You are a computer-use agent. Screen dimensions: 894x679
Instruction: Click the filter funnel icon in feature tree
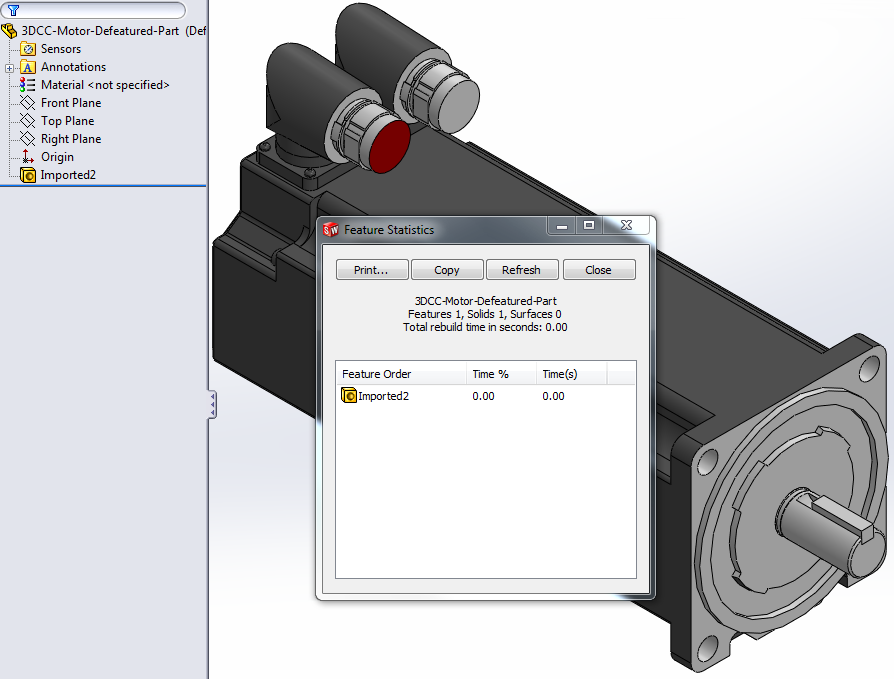tap(14, 10)
